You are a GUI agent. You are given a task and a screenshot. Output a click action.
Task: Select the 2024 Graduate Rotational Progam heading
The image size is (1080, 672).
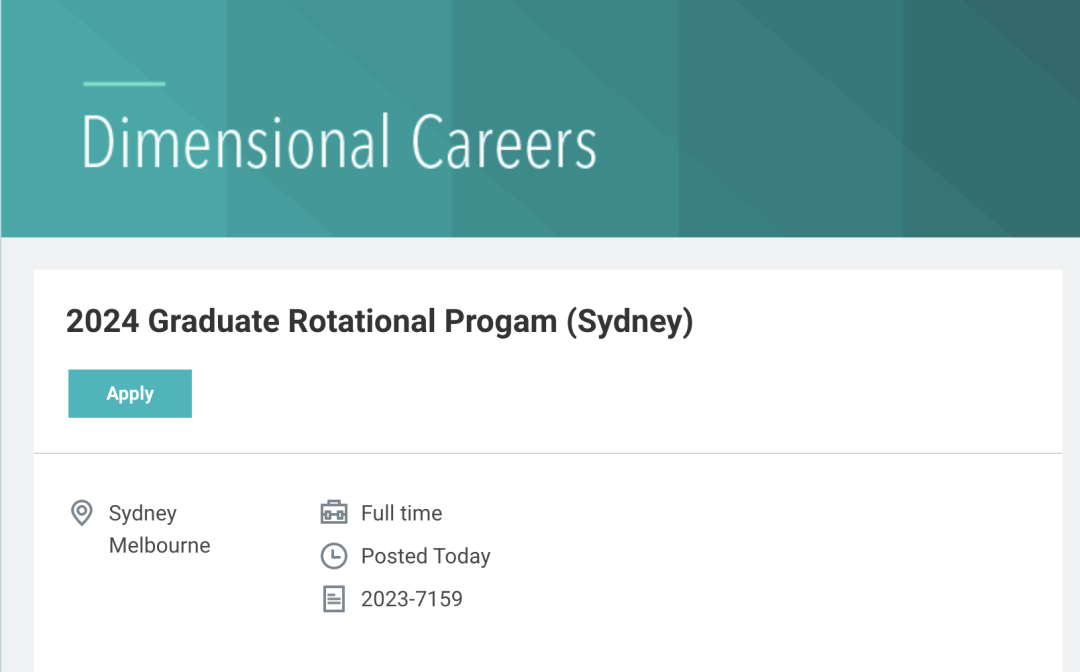point(380,322)
